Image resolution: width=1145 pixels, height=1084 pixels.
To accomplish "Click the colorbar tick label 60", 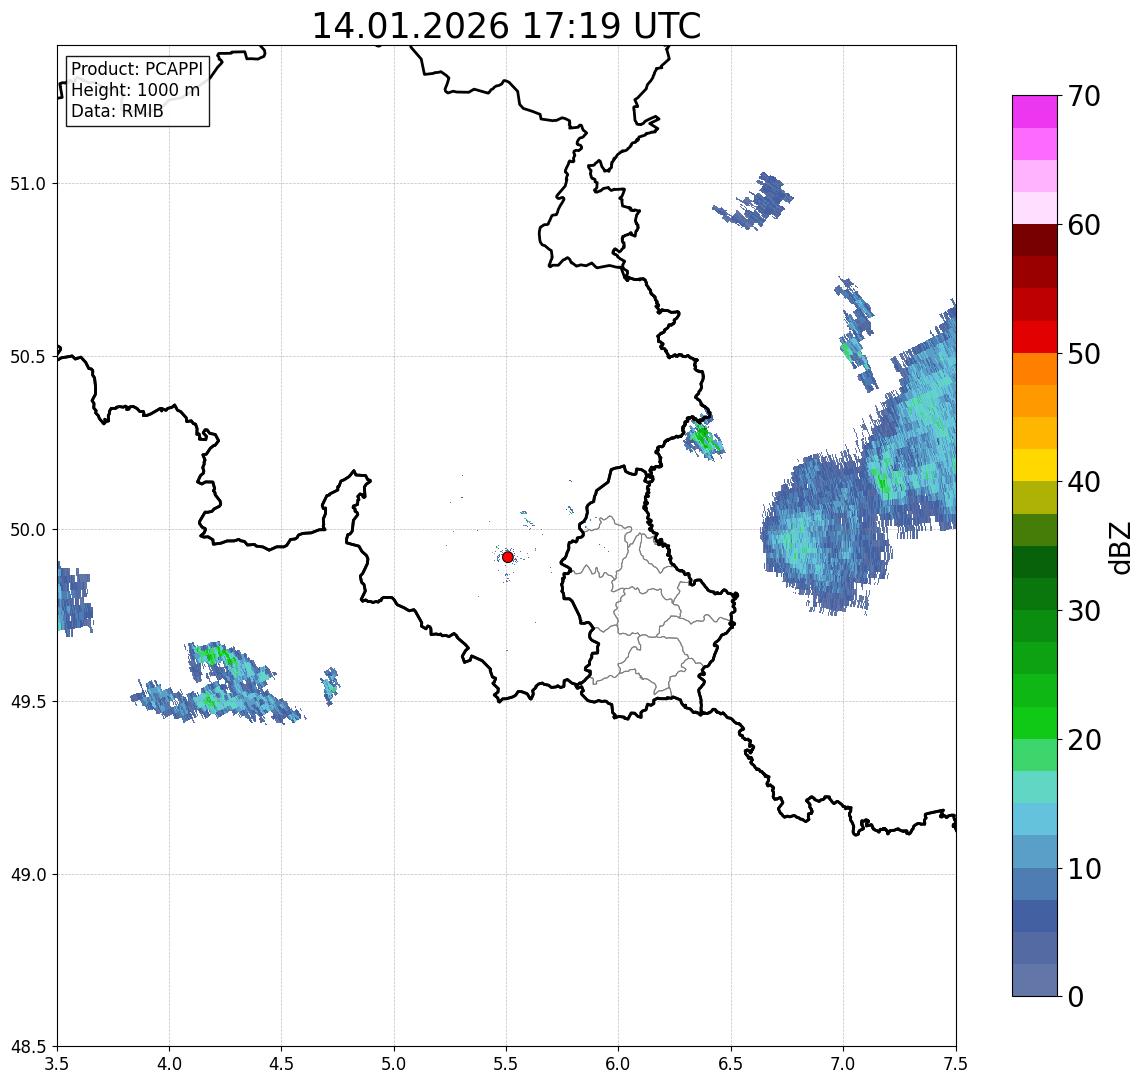I will pyautogui.click(x=1084, y=225).
